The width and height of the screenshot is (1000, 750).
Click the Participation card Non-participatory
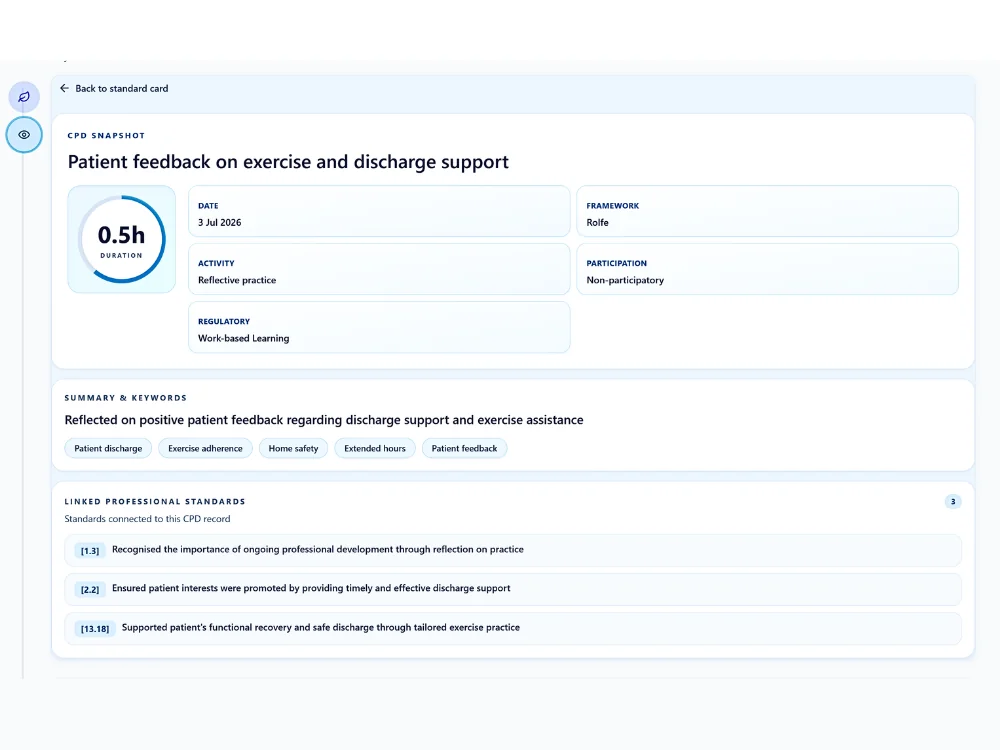click(767, 269)
